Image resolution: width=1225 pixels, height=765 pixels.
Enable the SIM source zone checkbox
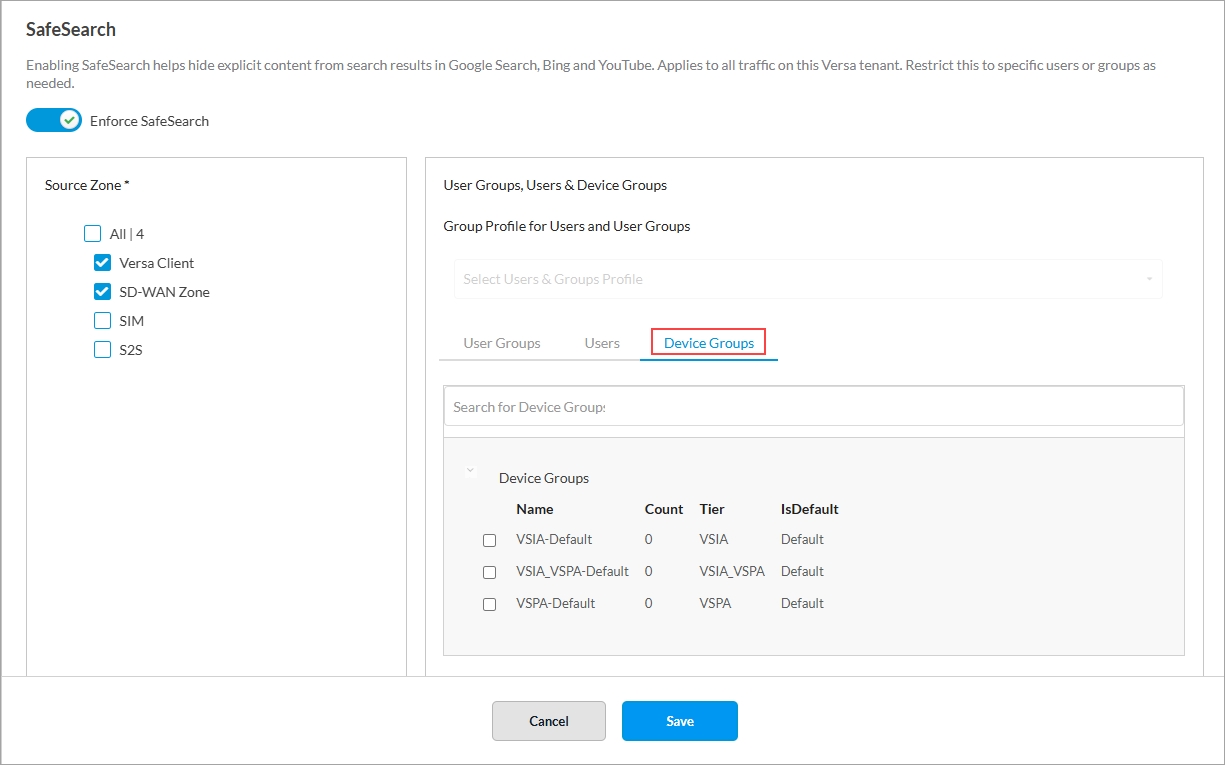102,321
